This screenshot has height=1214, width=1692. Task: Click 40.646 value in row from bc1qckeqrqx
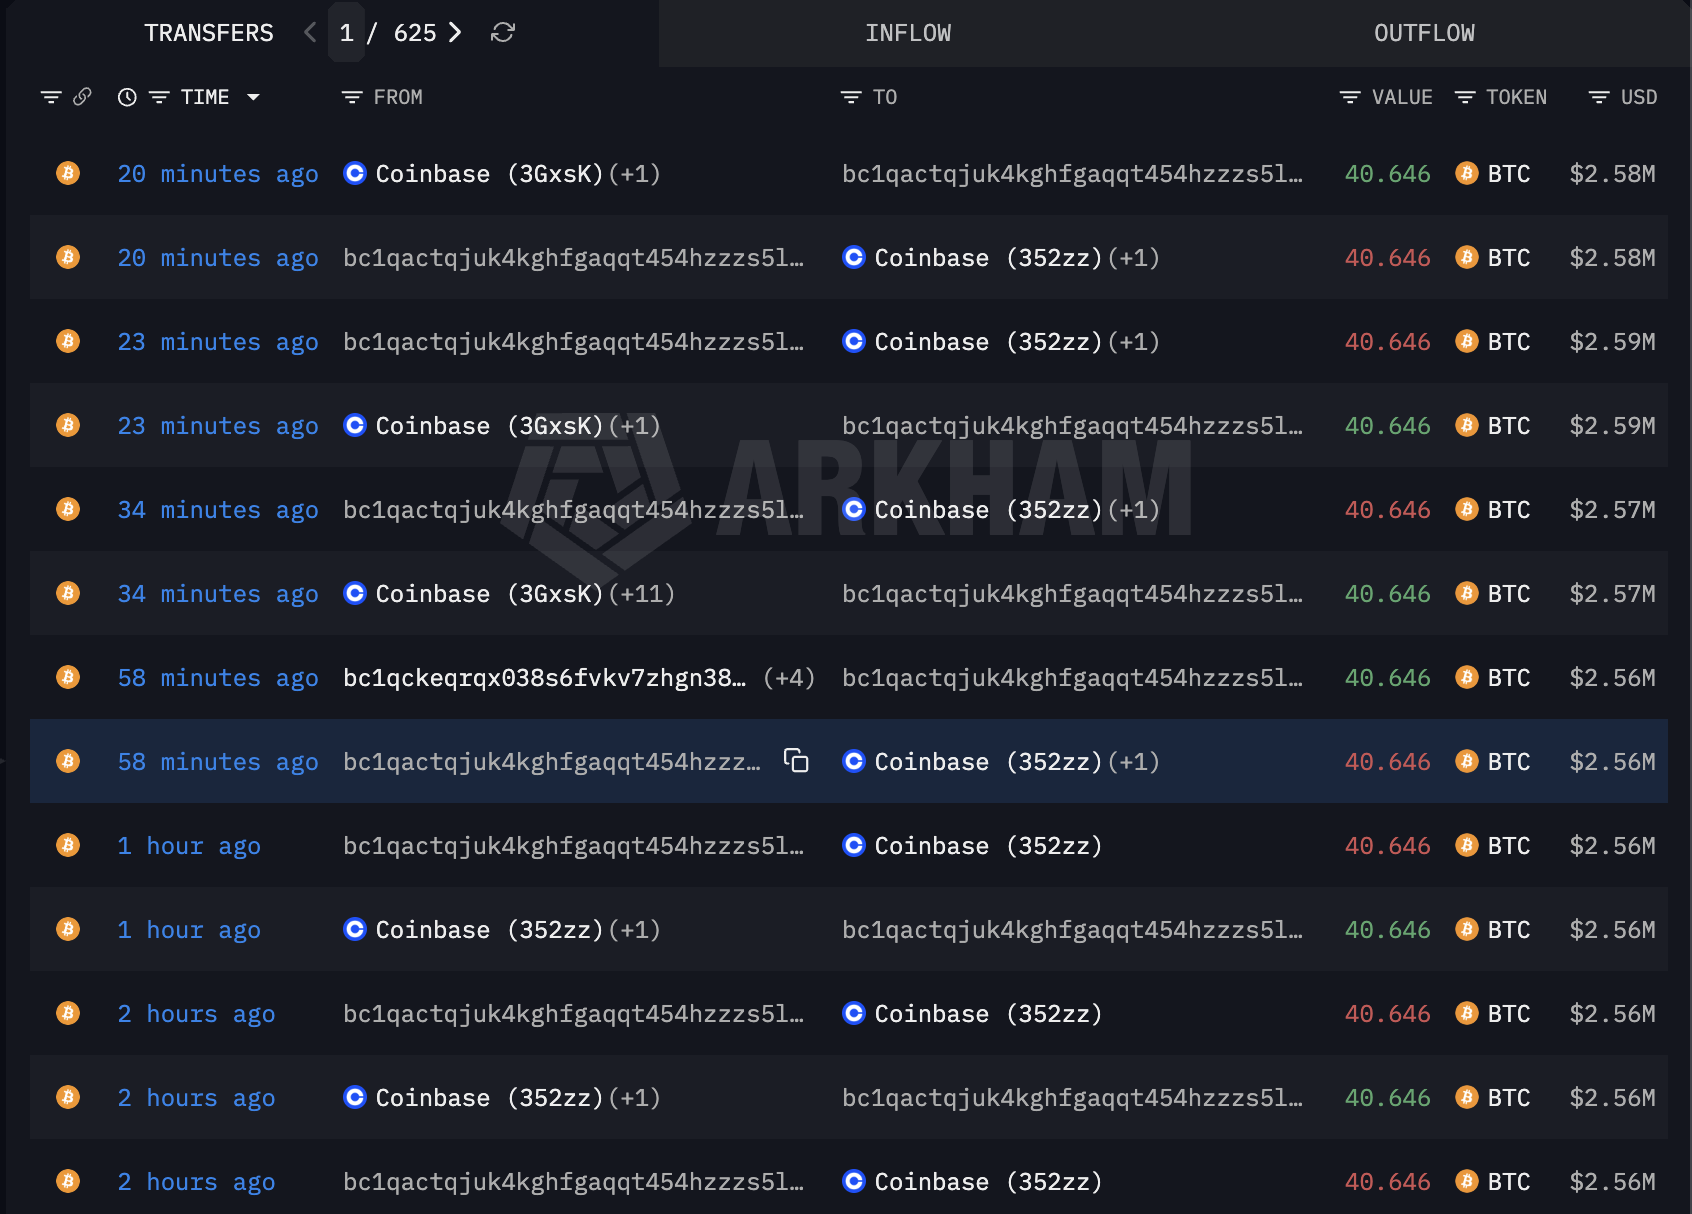point(1387,677)
